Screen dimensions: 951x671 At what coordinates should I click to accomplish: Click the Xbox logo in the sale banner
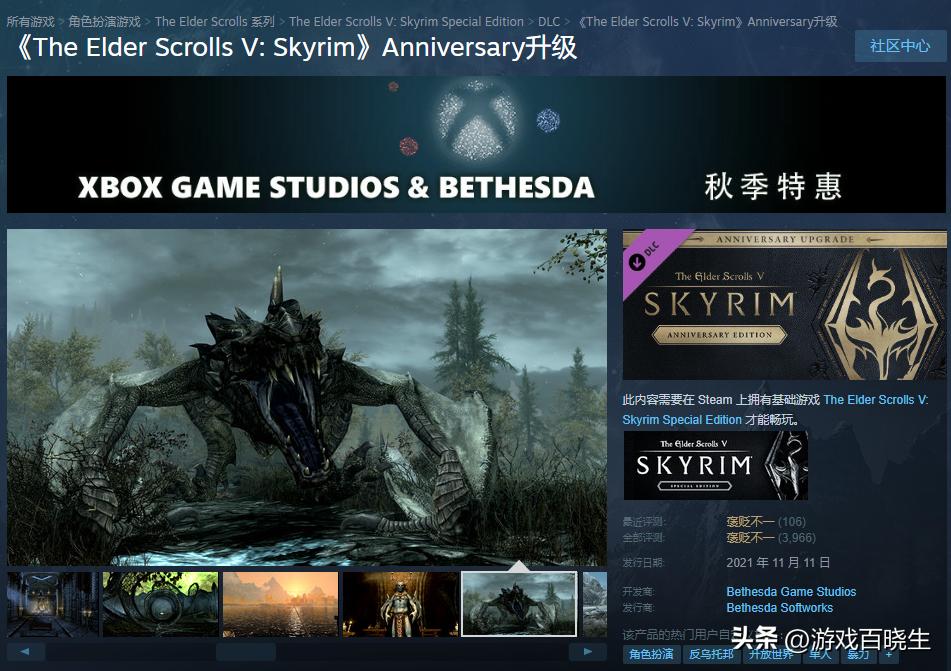[x=475, y=122]
